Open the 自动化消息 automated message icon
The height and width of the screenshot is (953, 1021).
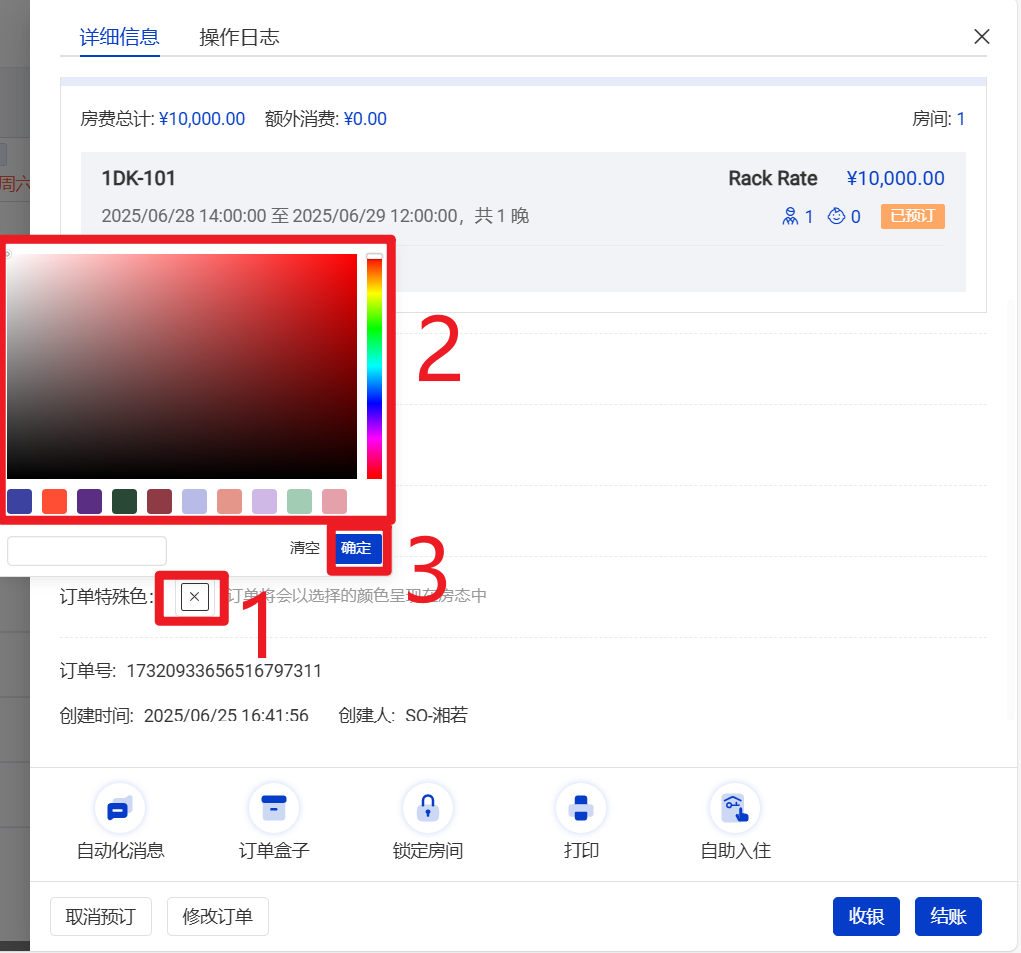pos(120,809)
